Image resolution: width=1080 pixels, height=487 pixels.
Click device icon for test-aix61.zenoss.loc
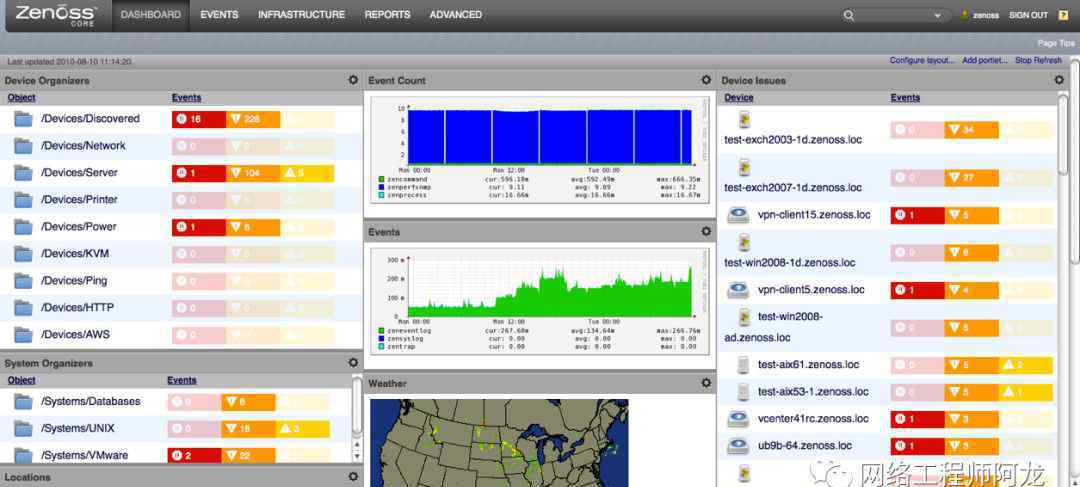(743, 365)
